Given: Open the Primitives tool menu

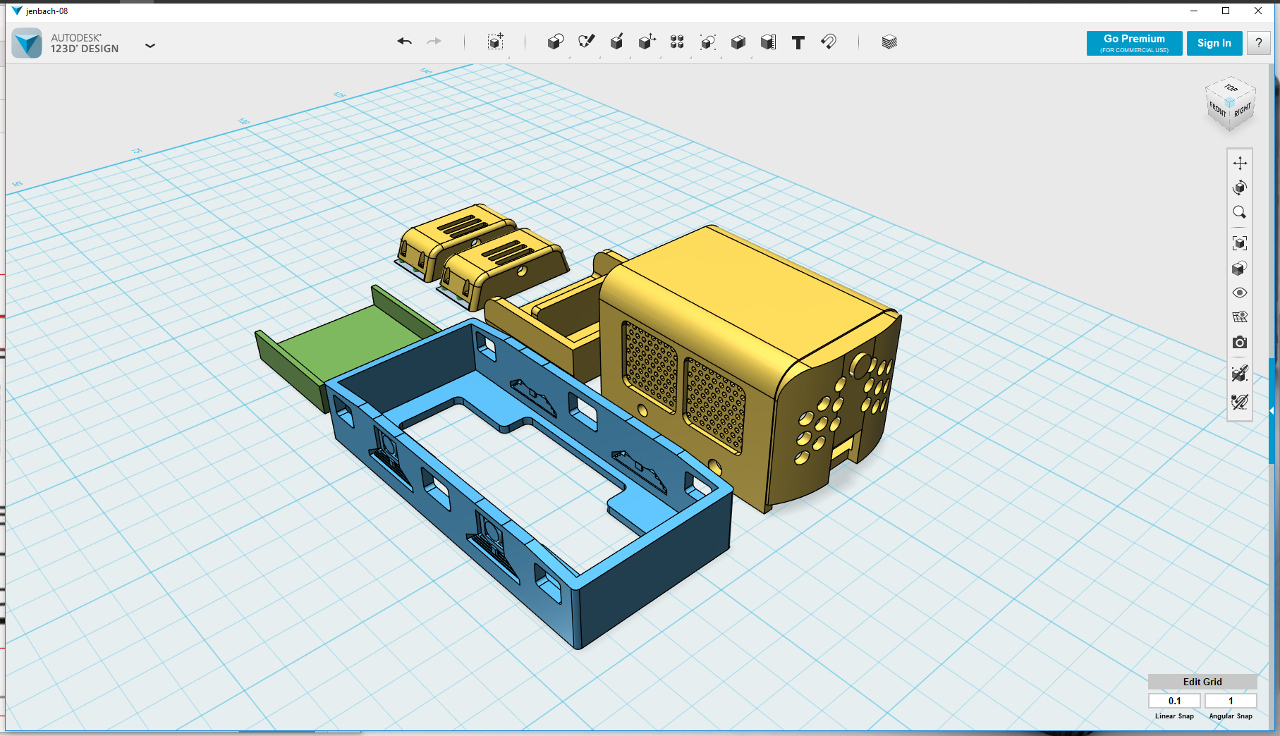Looking at the screenshot, I should pos(556,42).
